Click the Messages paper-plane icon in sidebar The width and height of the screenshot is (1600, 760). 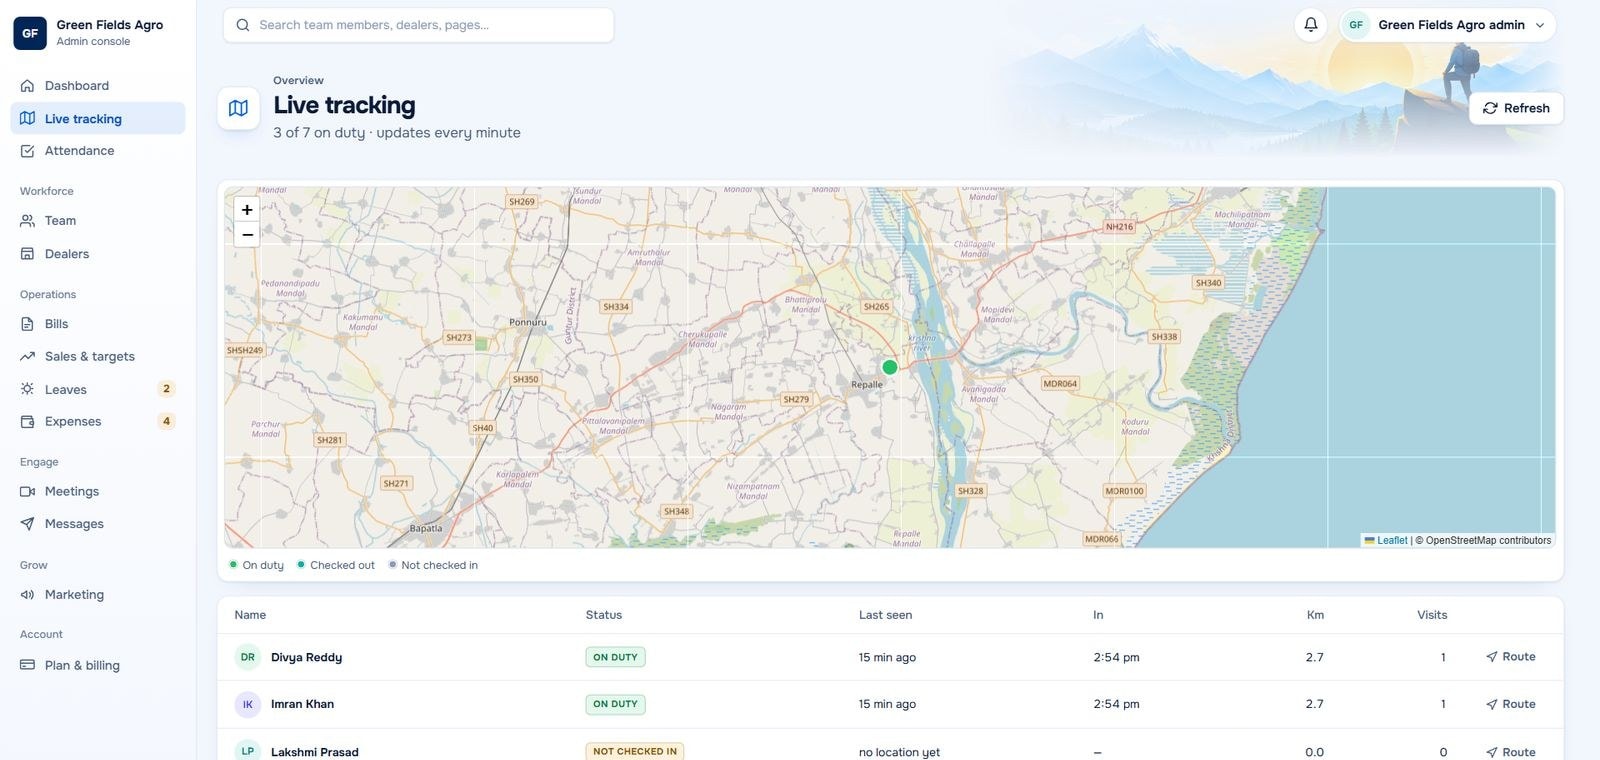(x=27, y=524)
